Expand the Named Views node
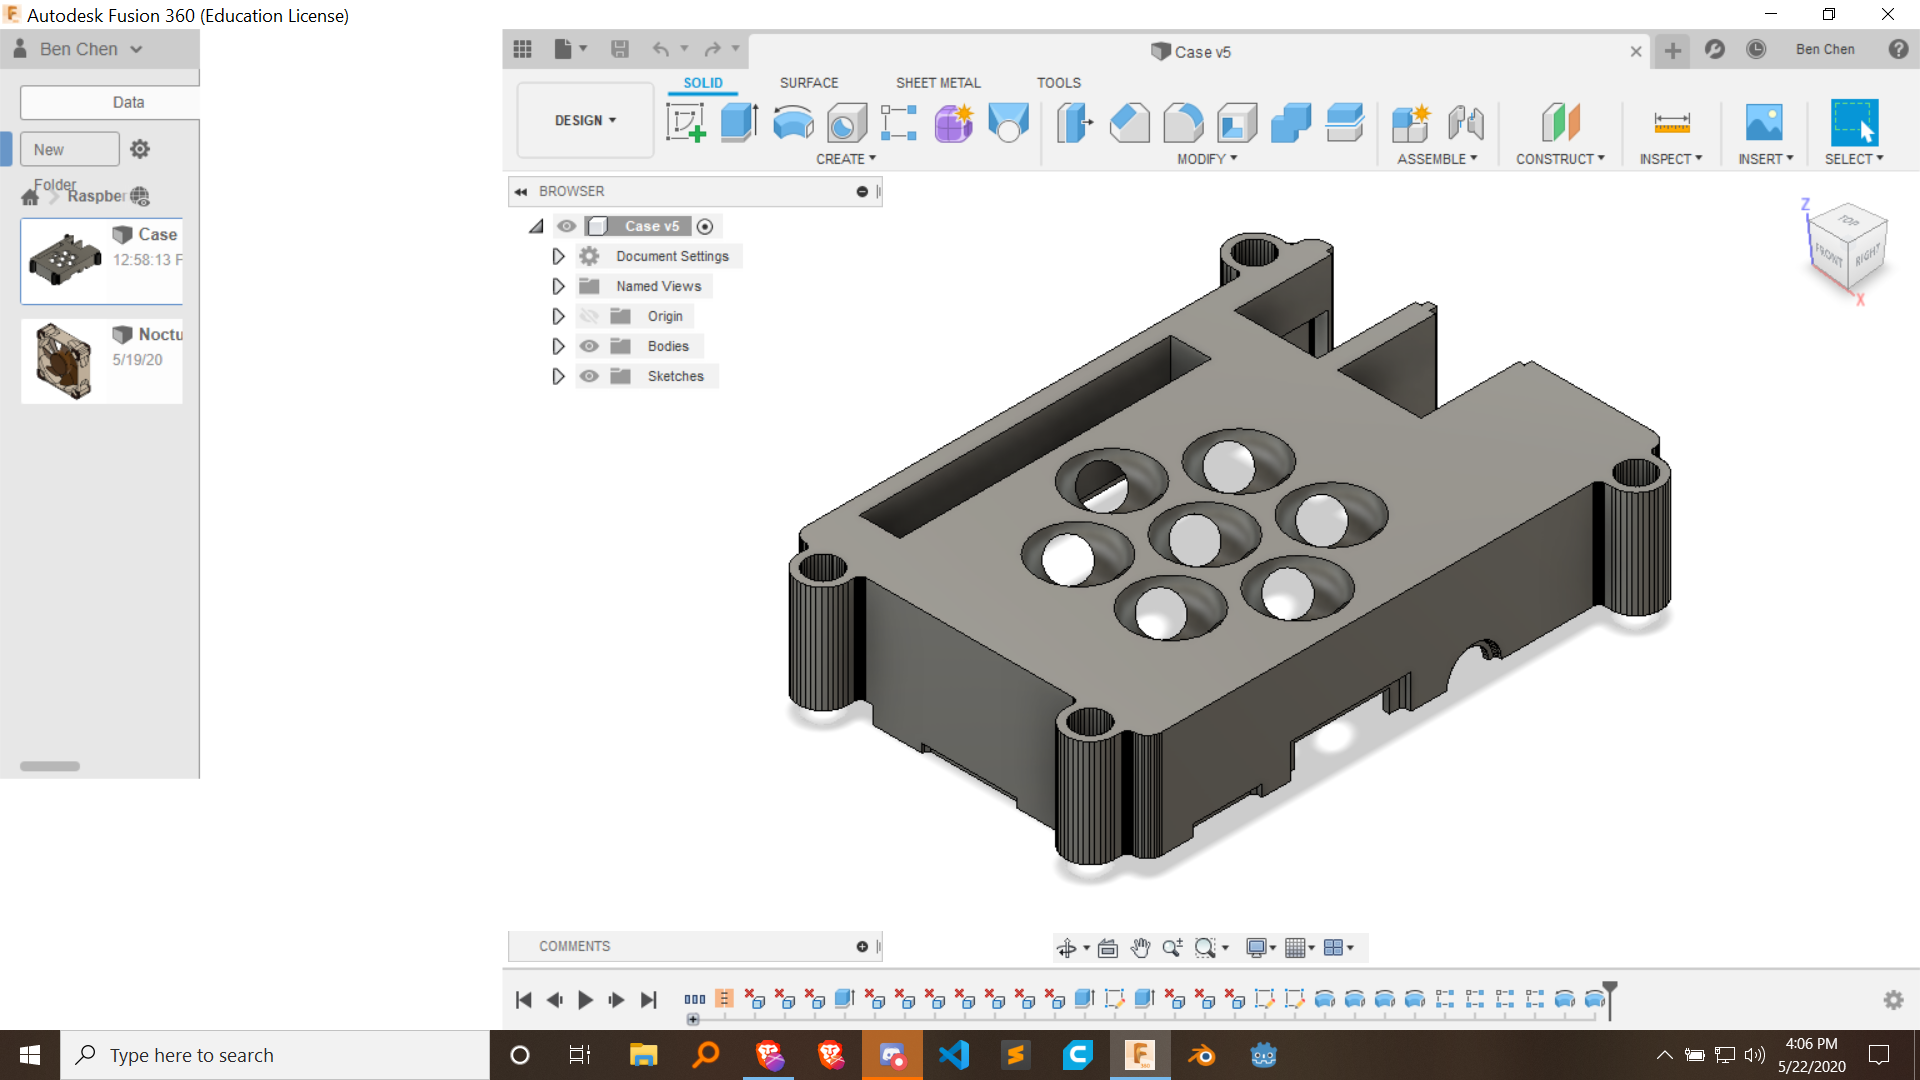This screenshot has height=1080, width=1920. pos(558,286)
